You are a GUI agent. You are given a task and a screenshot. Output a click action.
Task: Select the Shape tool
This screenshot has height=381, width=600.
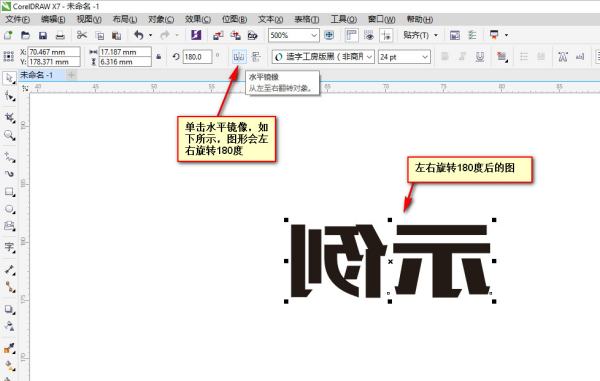click(x=9, y=96)
